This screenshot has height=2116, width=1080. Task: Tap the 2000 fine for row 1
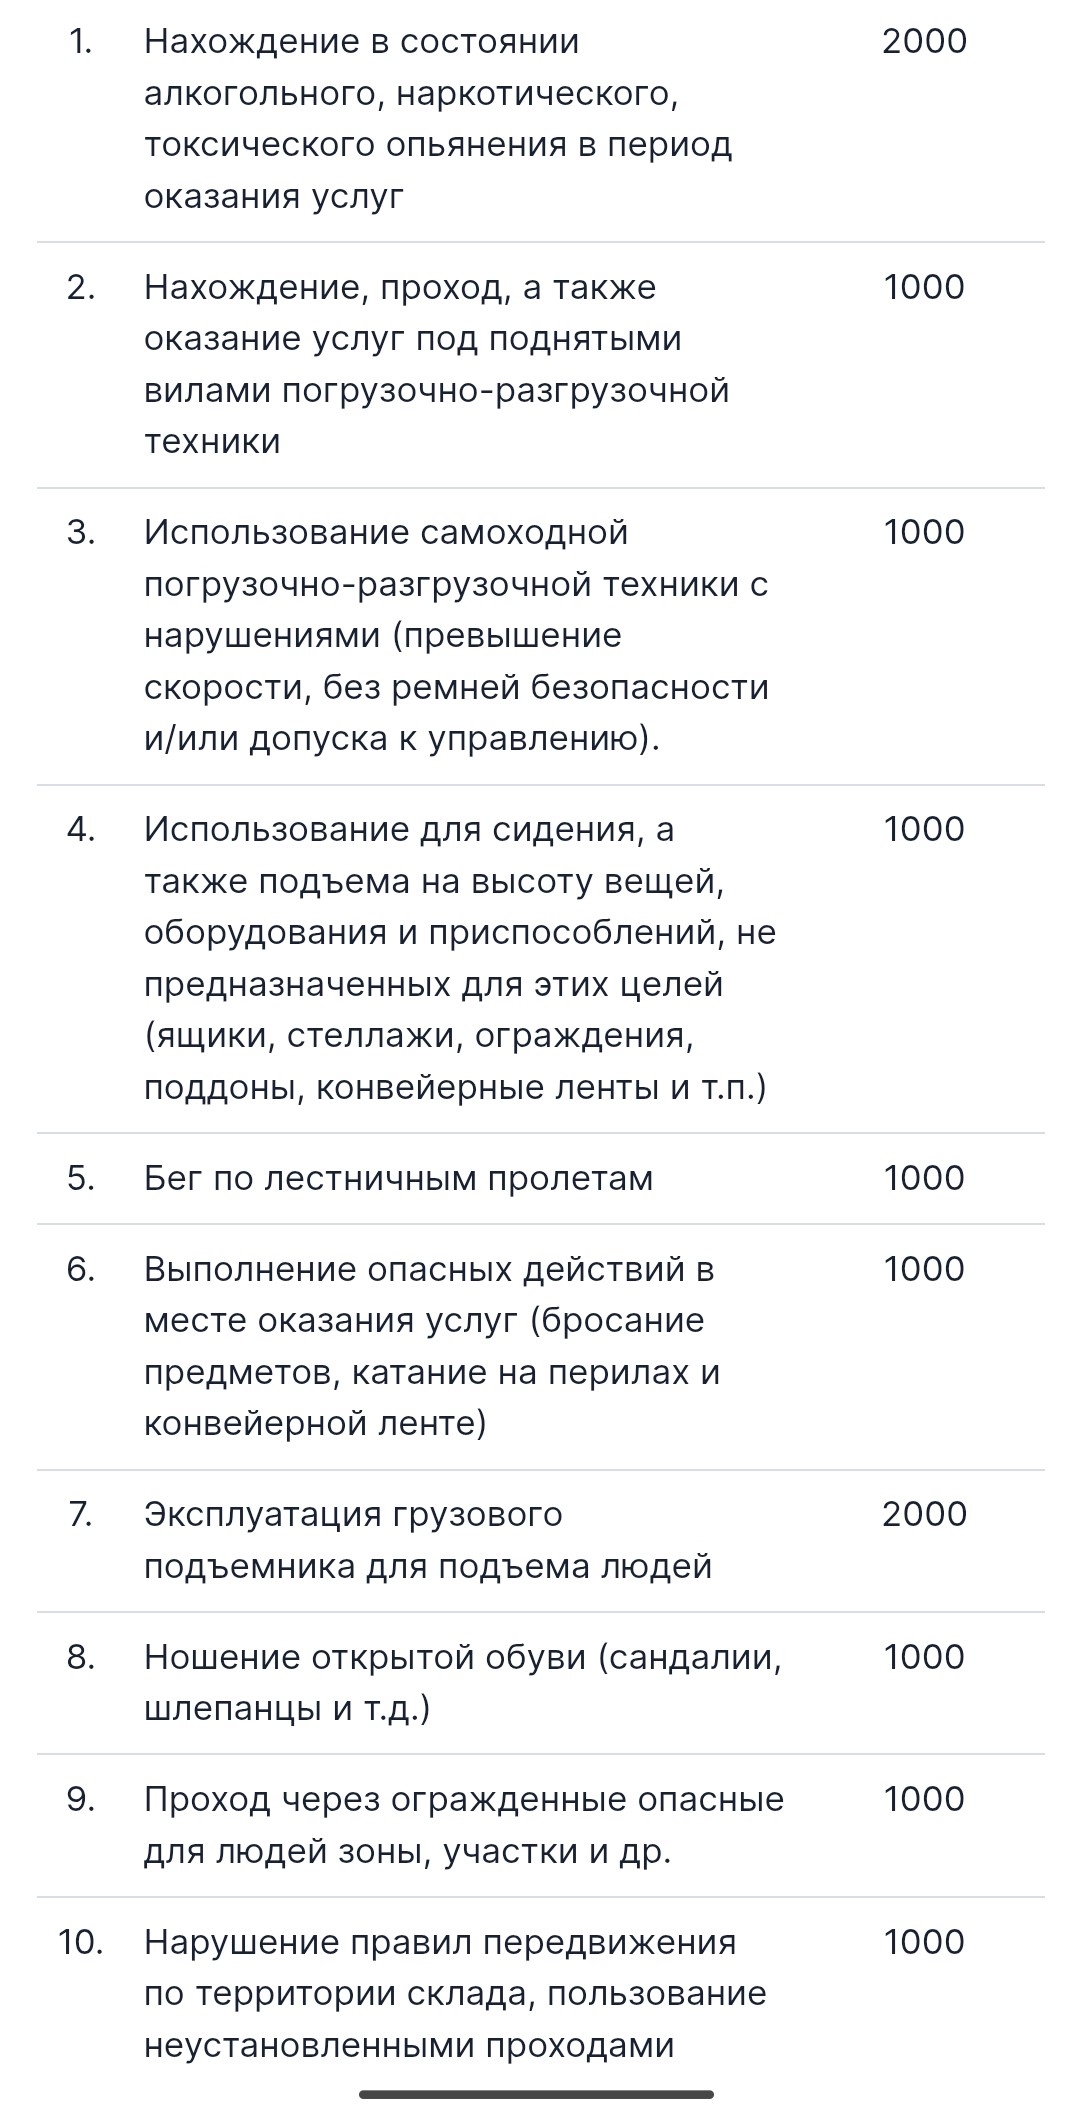(924, 42)
